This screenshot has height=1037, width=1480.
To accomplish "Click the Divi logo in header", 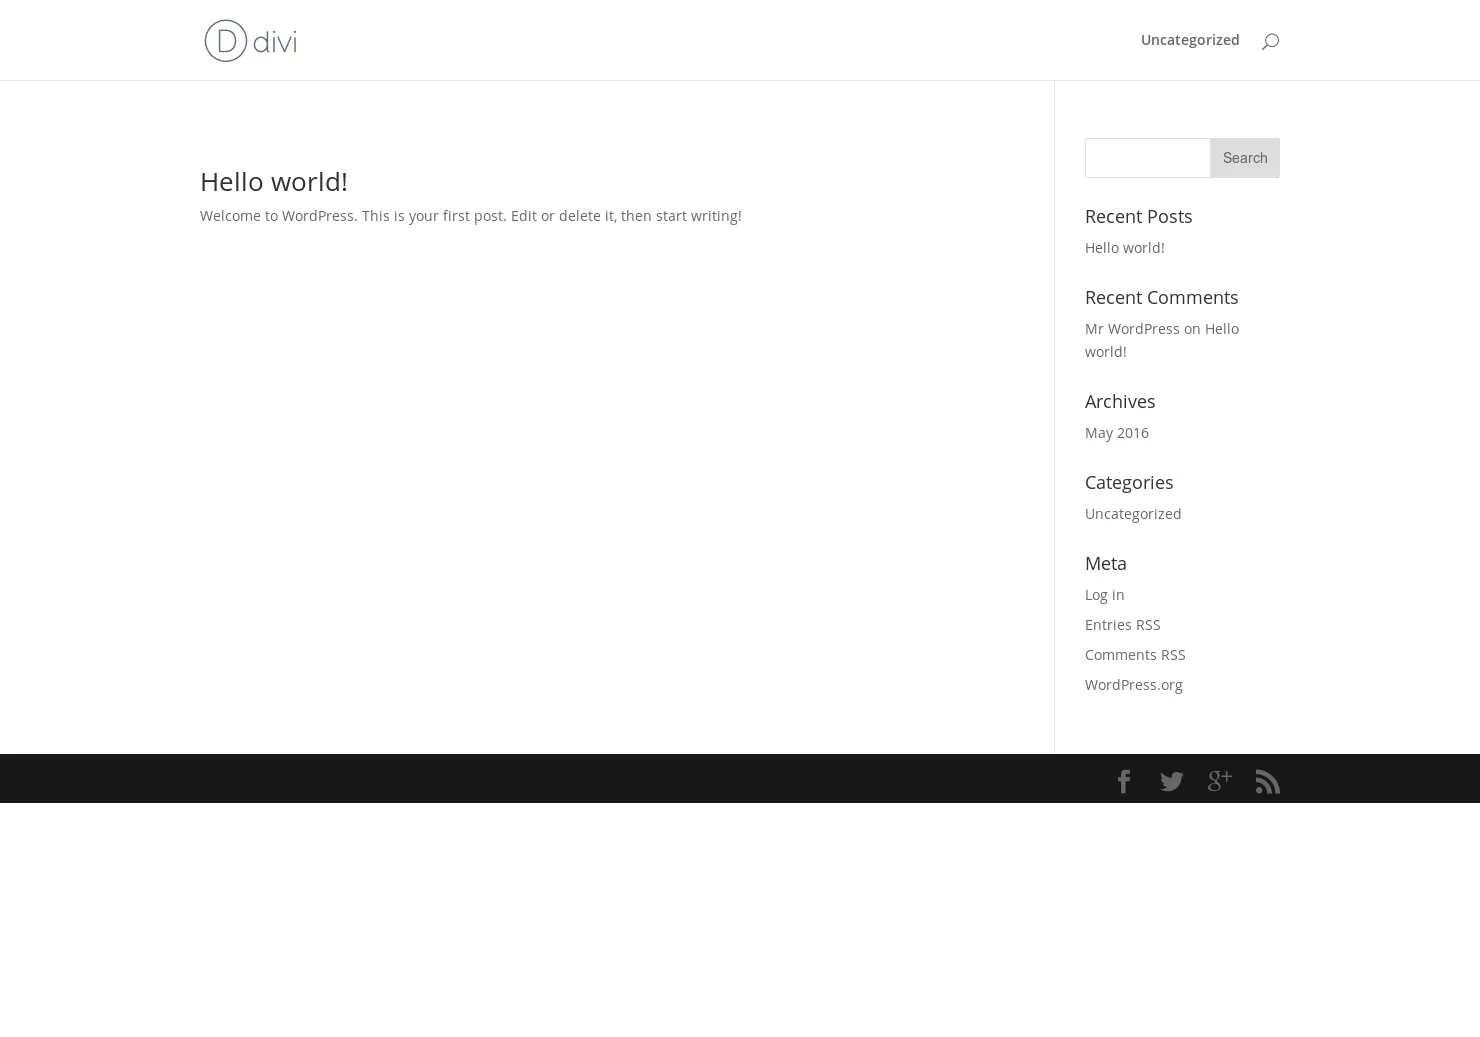I will 250,40.
